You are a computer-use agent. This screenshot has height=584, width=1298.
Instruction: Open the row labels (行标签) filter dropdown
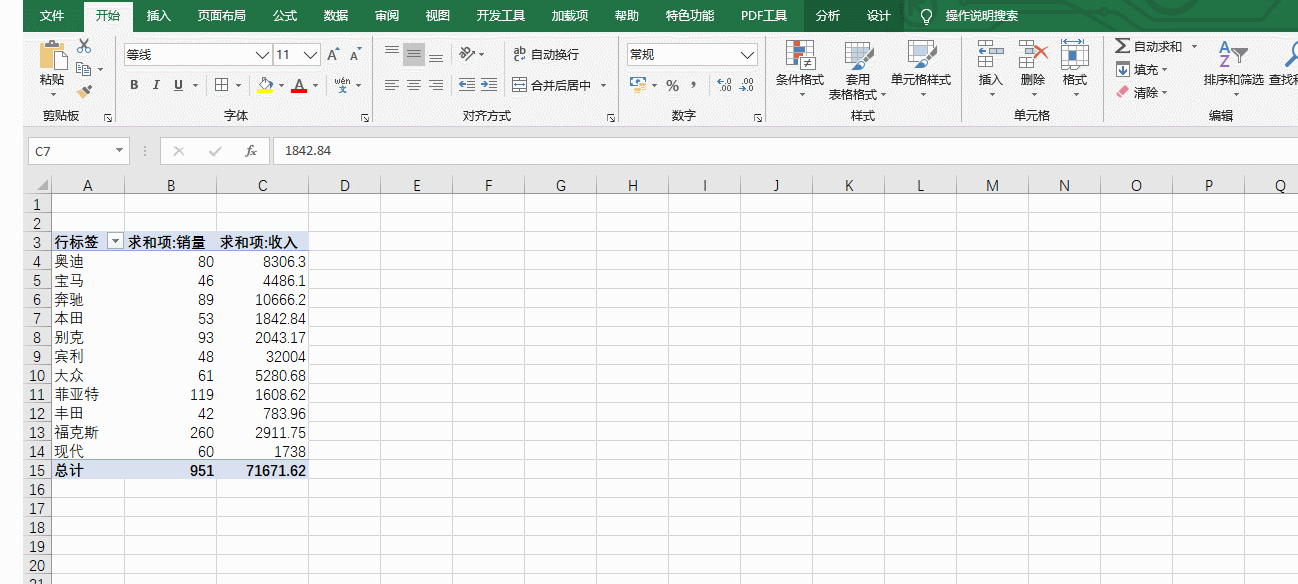tap(115, 242)
